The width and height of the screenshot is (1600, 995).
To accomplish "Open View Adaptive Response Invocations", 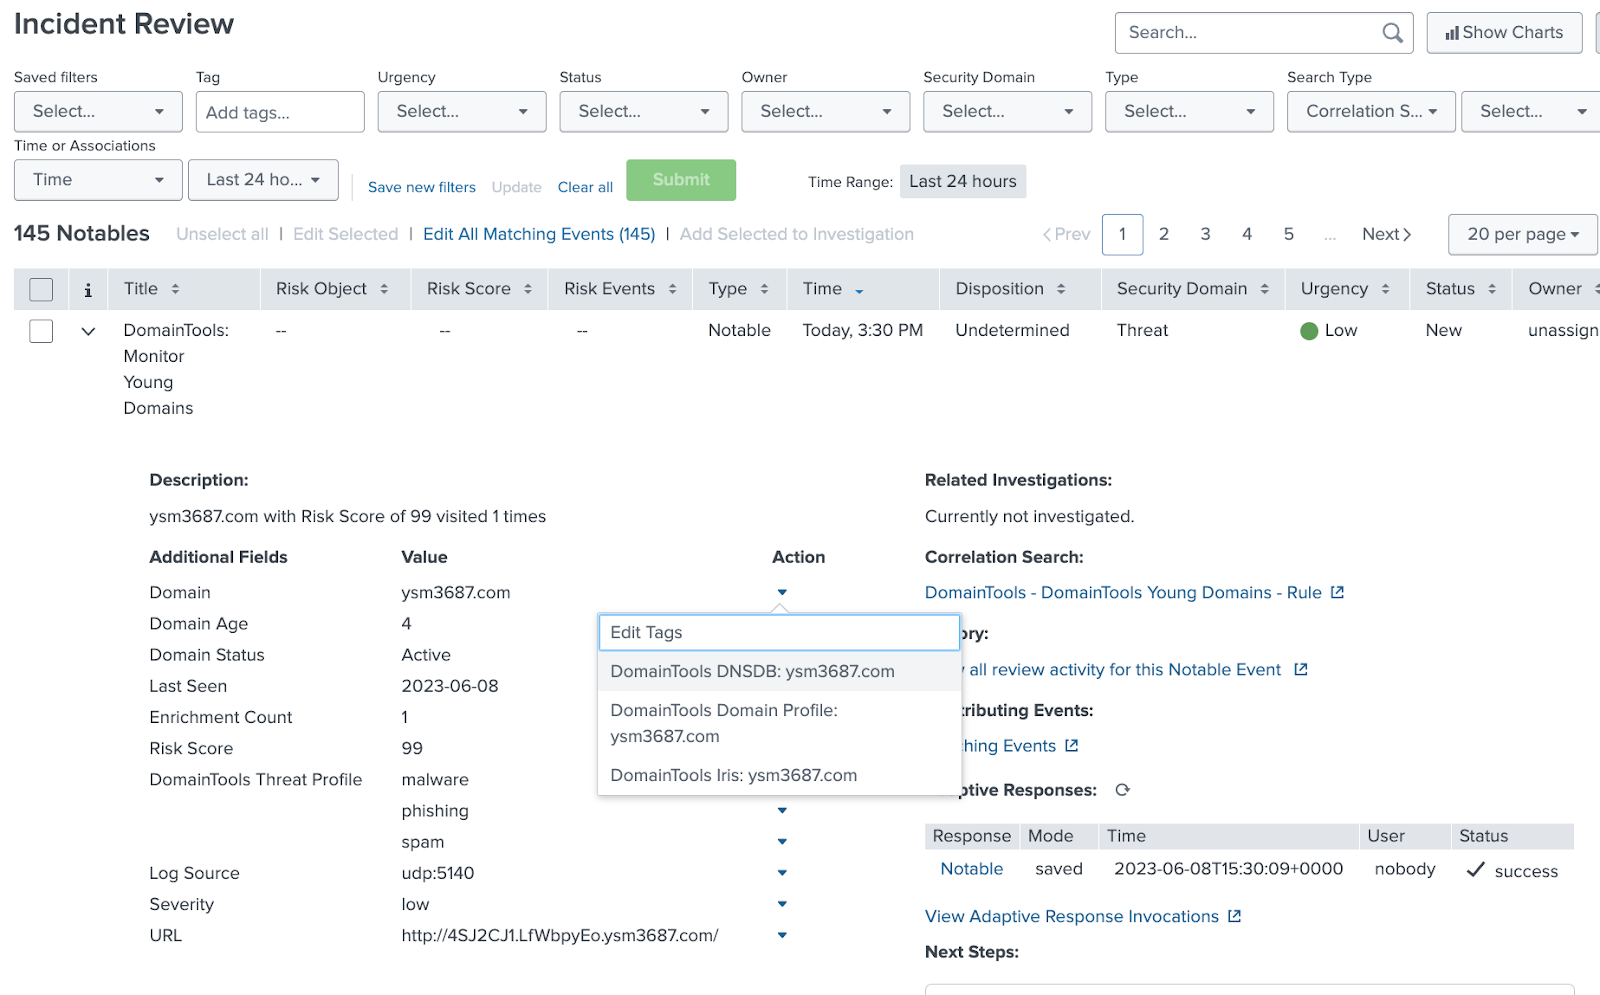I will click(x=1072, y=917).
